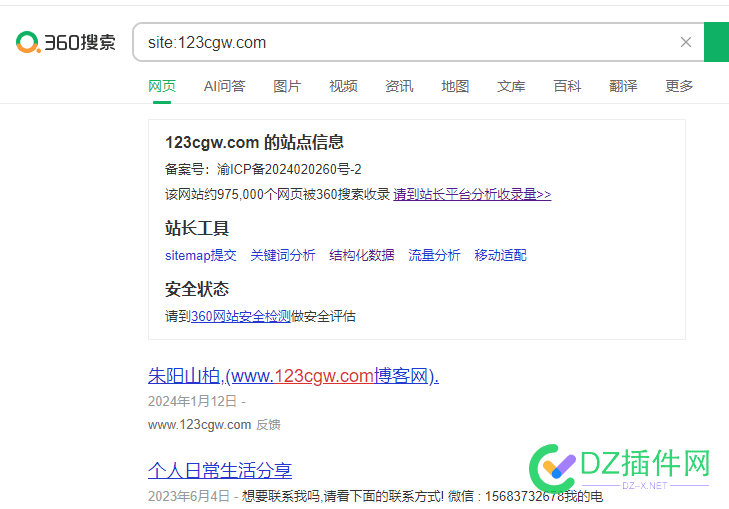Click the 360搜索 logo
The height and width of the screenshot is (509, 729).
tap(66, 42)
